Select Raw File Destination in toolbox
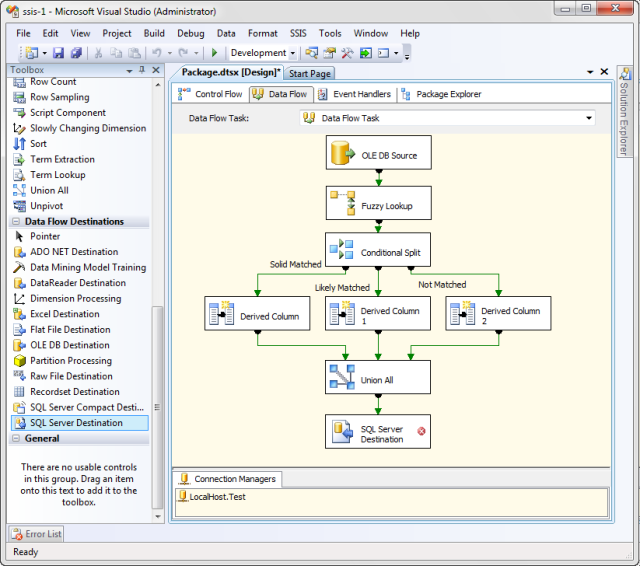This screenshot has height=566, width=640. (63, 376)
